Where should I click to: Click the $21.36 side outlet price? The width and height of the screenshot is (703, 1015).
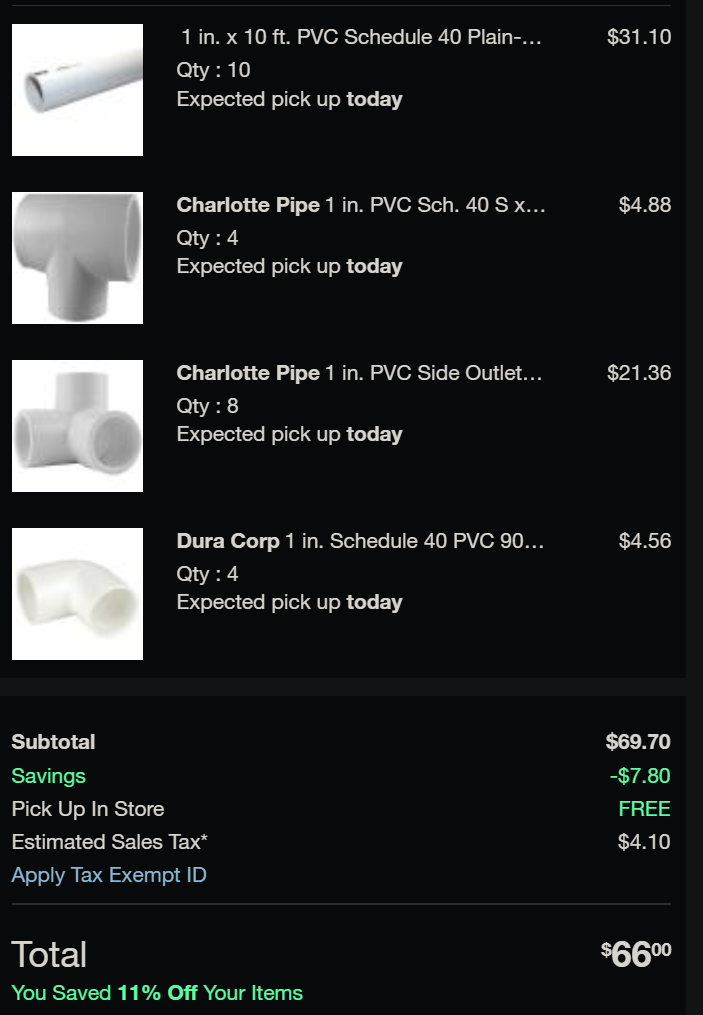639,373
